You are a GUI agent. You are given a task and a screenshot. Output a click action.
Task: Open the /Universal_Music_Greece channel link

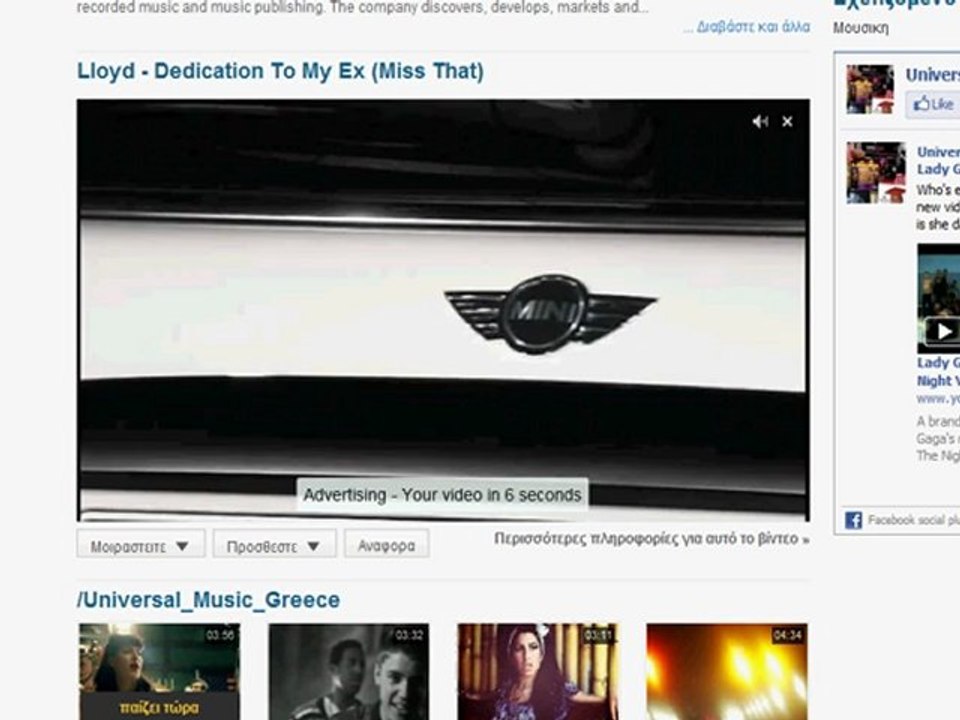[208, 599]
